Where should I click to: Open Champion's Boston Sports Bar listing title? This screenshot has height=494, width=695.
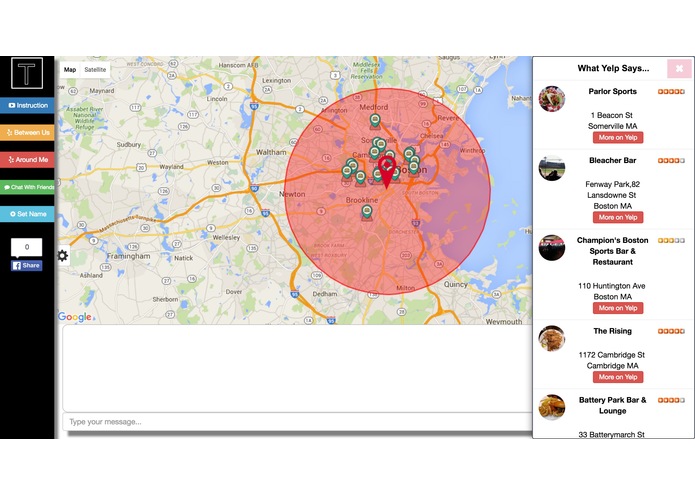click(x=613, y=251)
